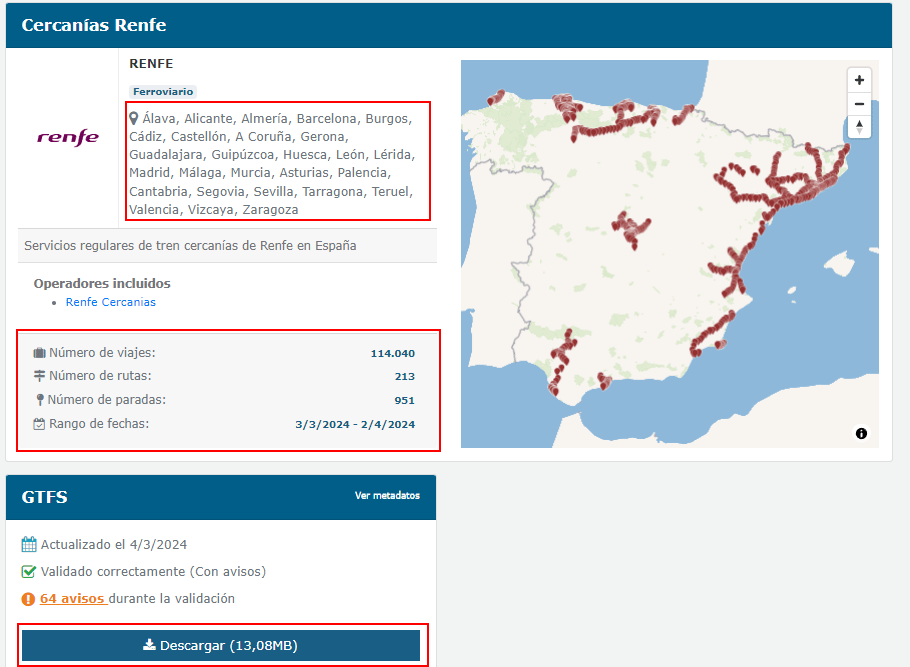Download the GTFS file (13,08MB)
The width and height of the screenshot is (910, 667).
point(221,646)
